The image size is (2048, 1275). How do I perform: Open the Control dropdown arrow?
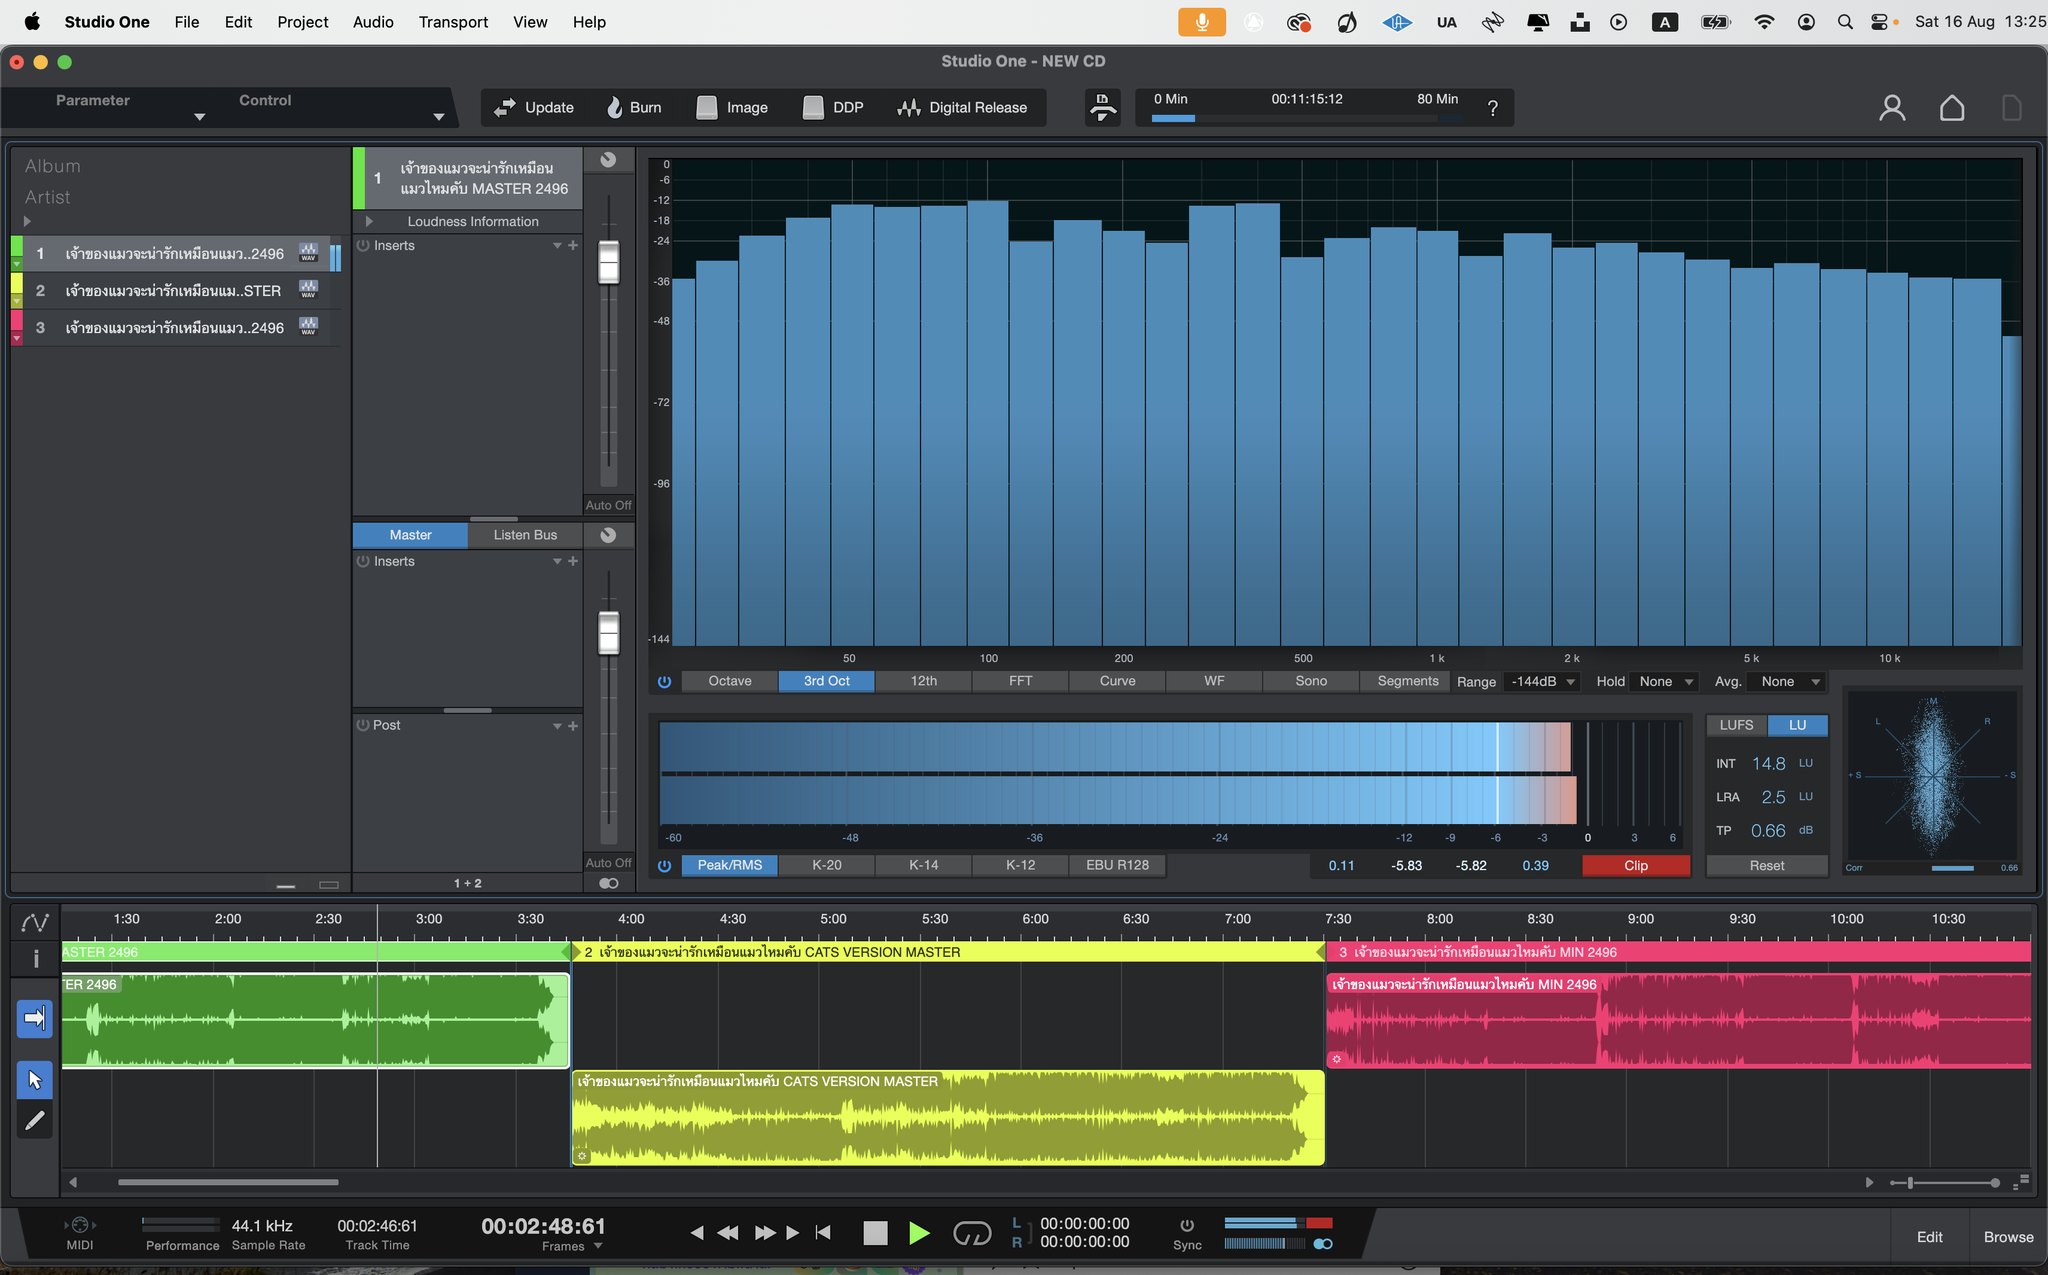click(438, 117)
